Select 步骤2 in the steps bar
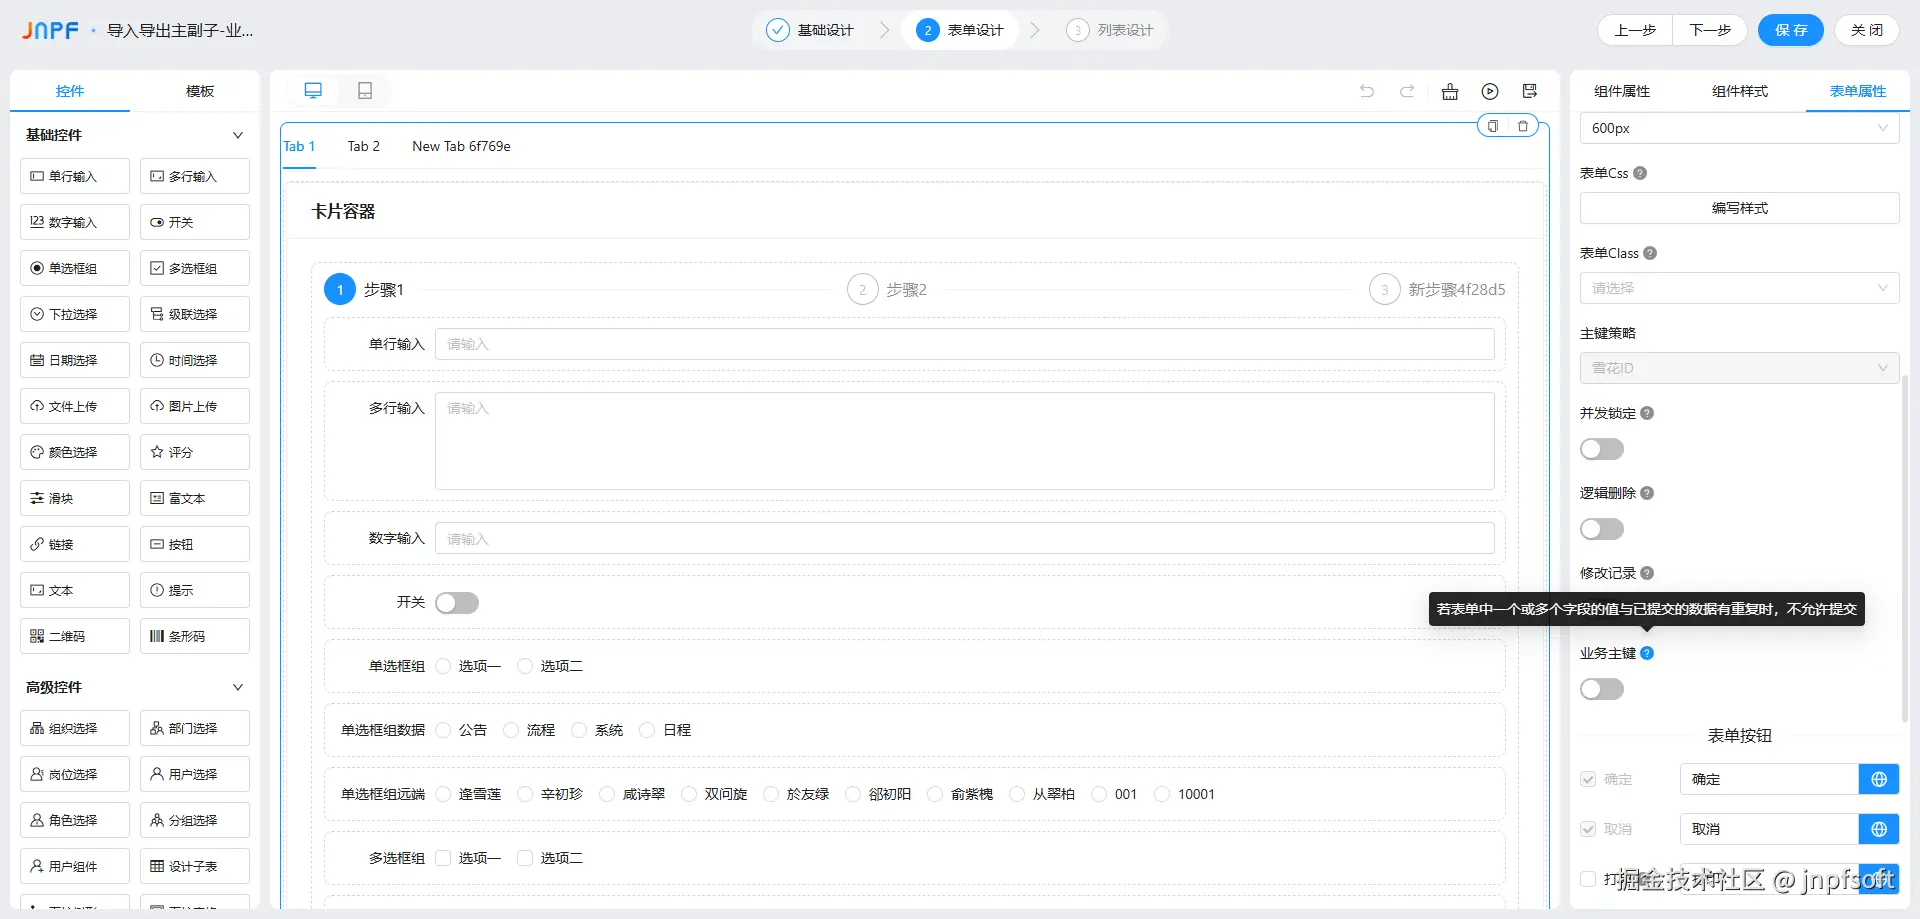 click(x=888, y=290)
